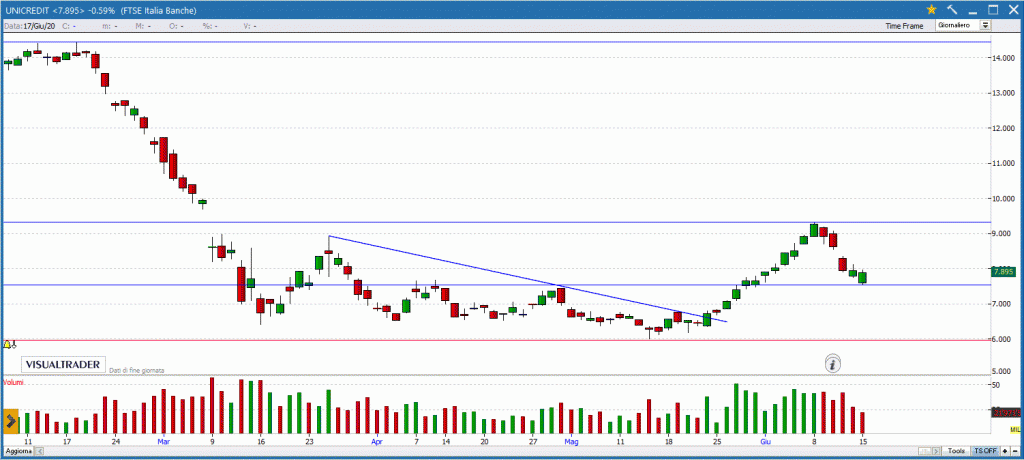Click the yellow MIL label near volume axis
This screenshot has height=460, width=1024.
[1015, 429]
